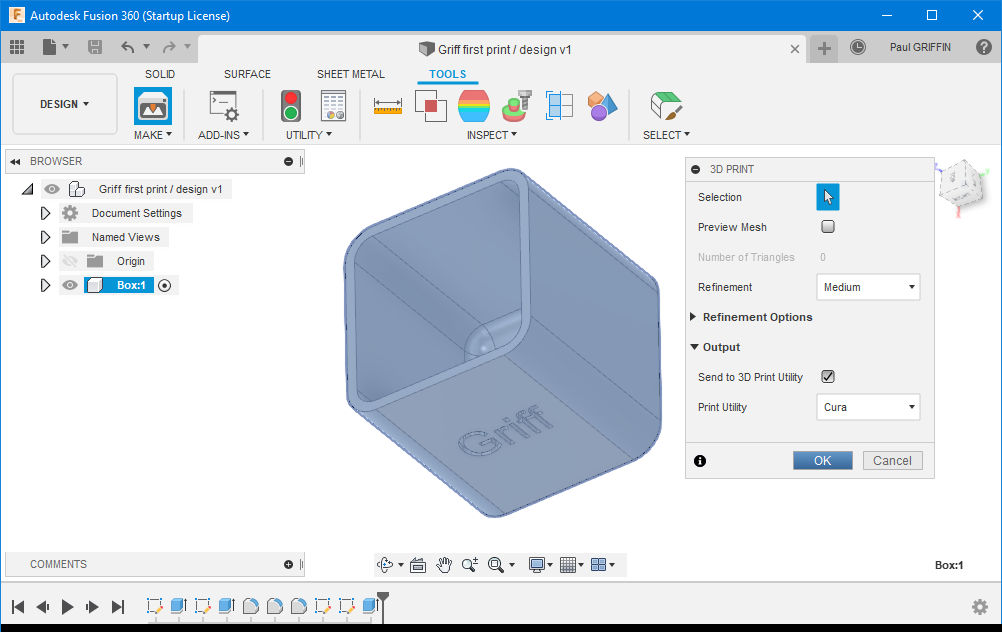Undo the last action

(x=128, y=47)
